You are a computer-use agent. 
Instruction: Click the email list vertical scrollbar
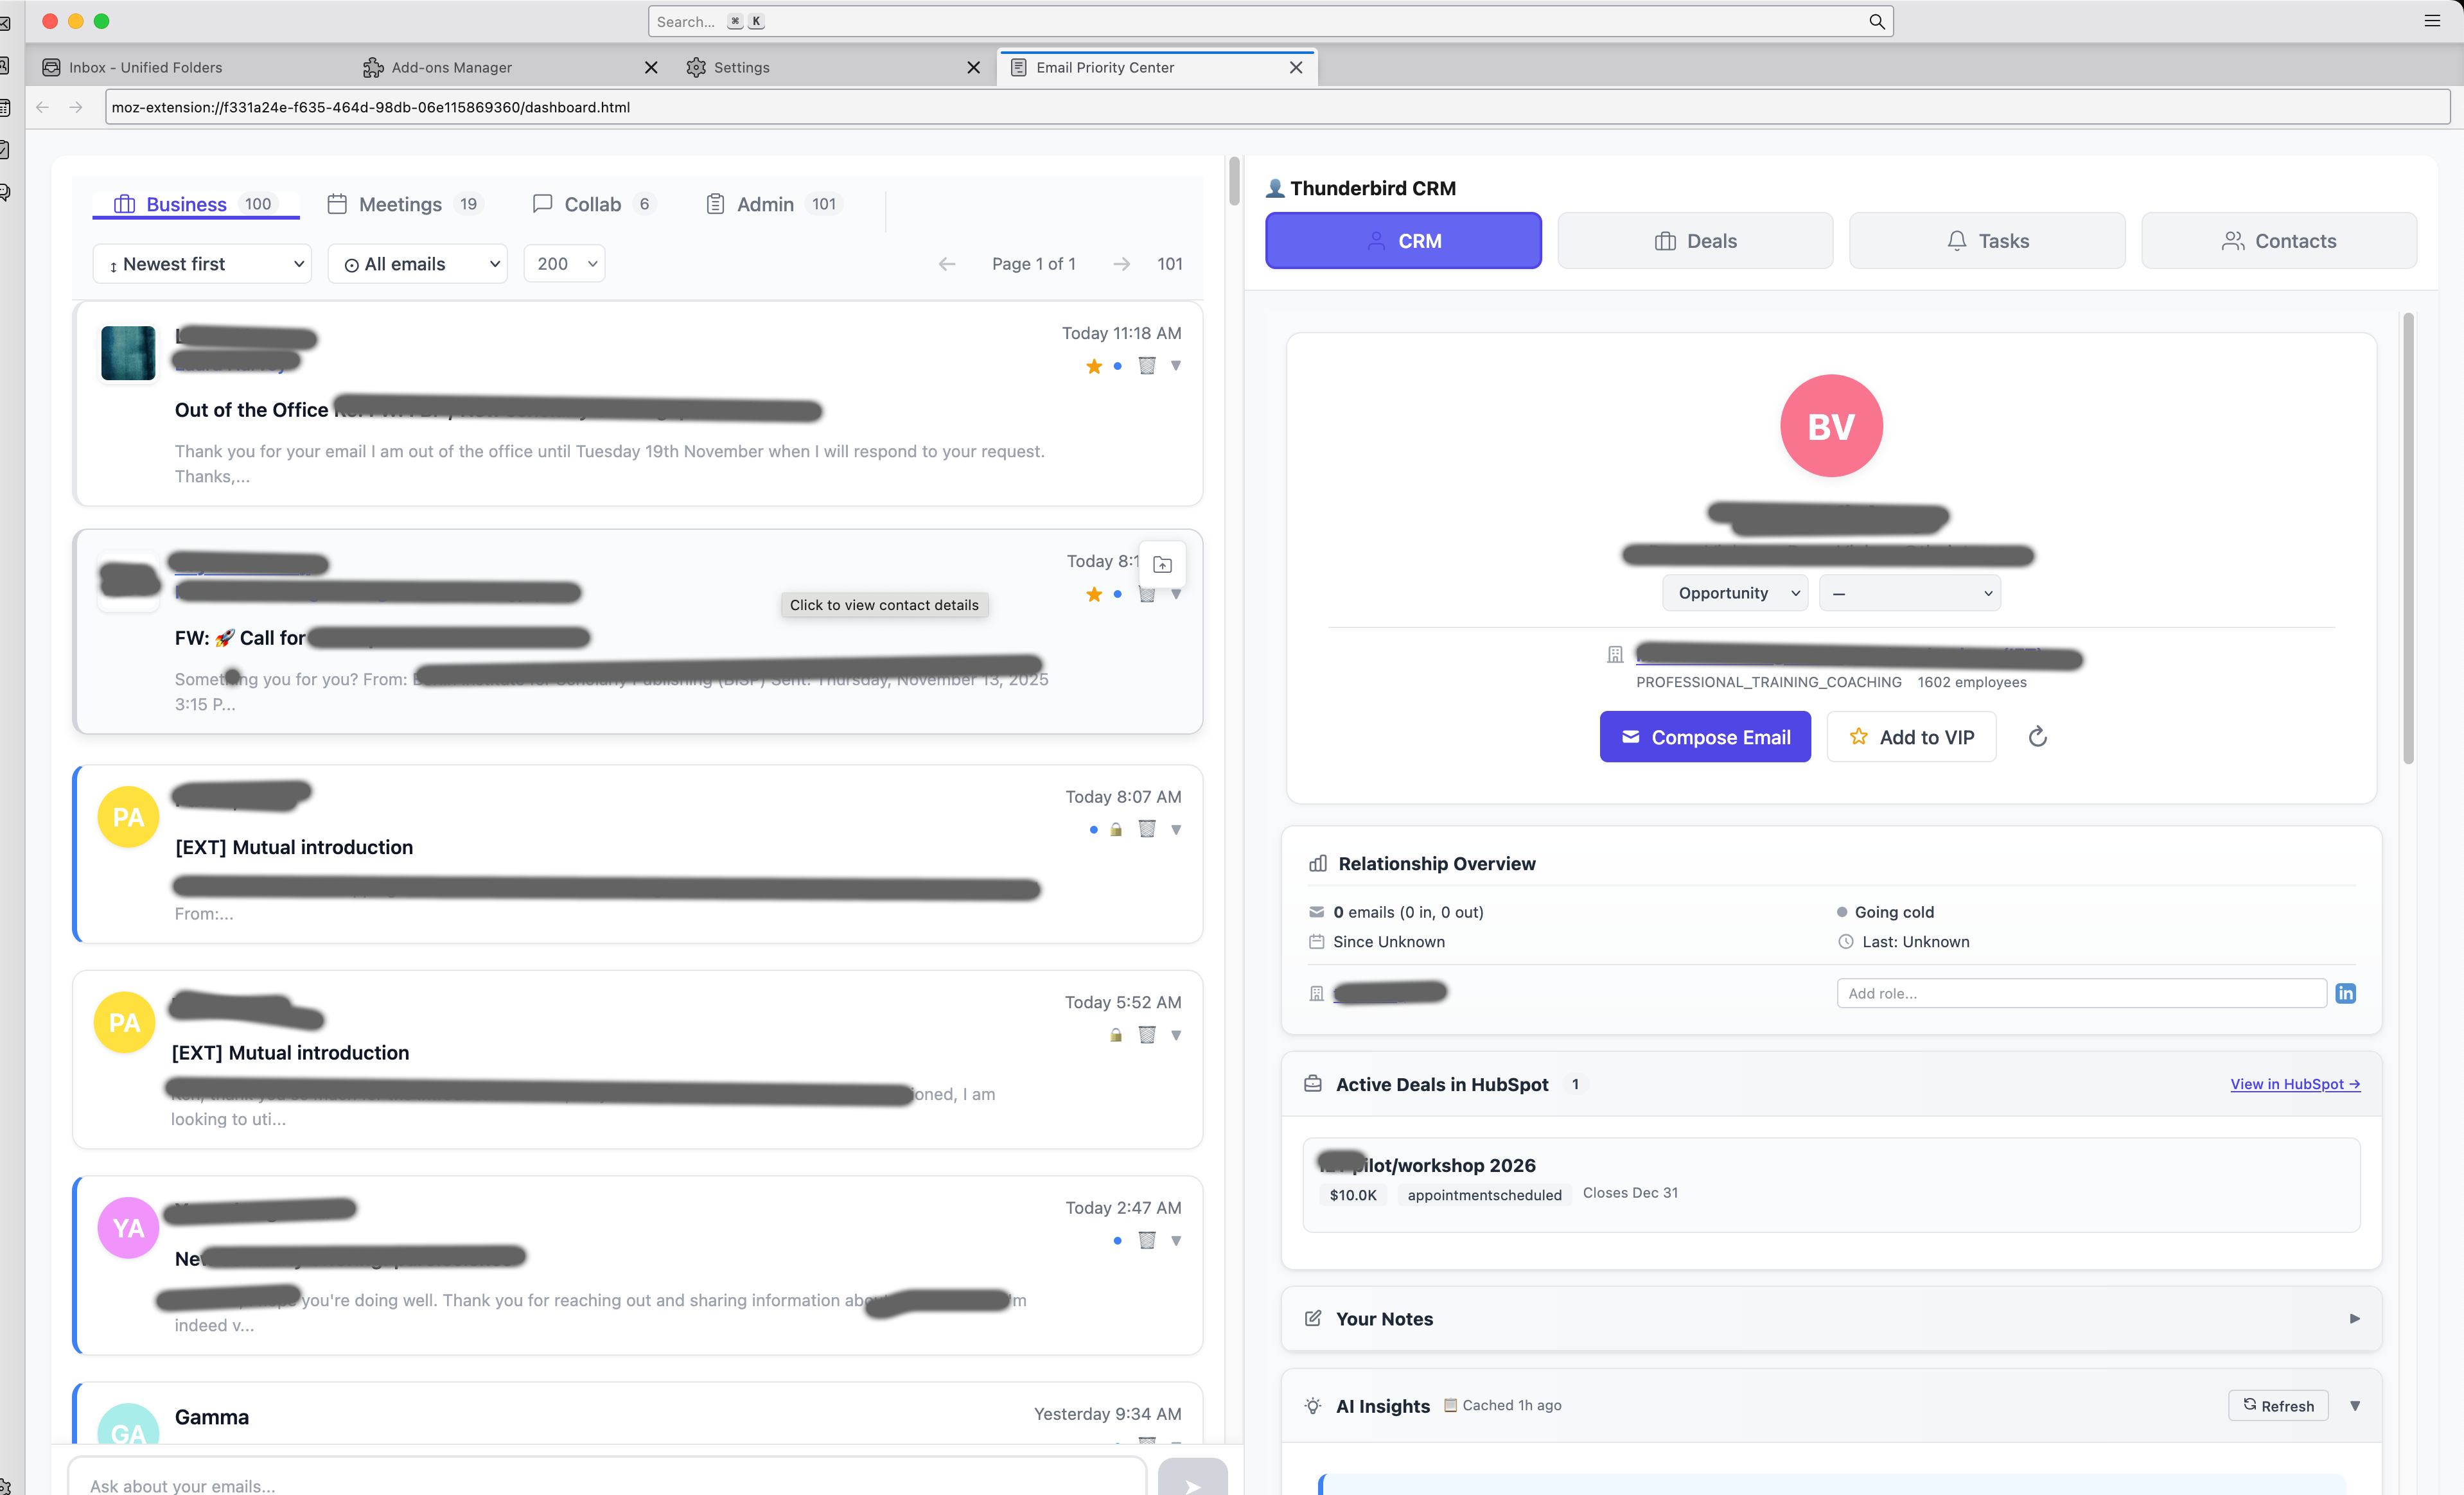1234,182
